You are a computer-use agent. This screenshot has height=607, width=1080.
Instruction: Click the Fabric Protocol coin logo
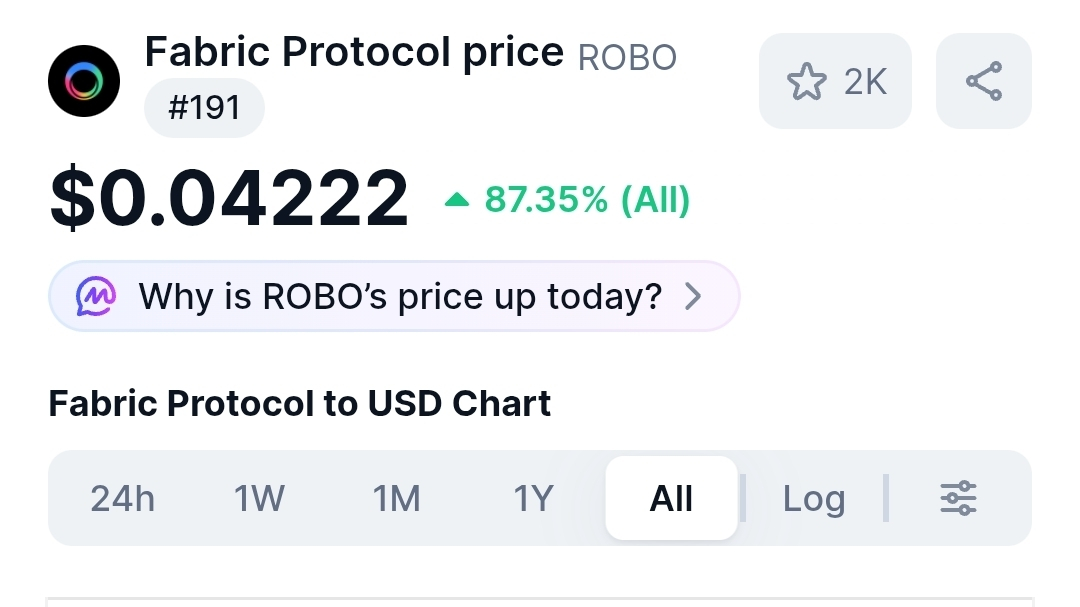tap(84, 81)
